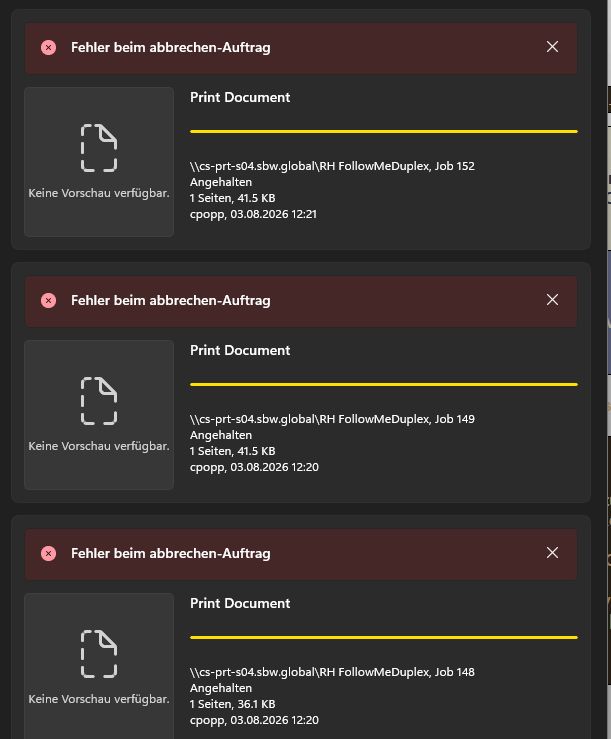Click the yellow progress bar of Job 148

(x=384, y=638)
